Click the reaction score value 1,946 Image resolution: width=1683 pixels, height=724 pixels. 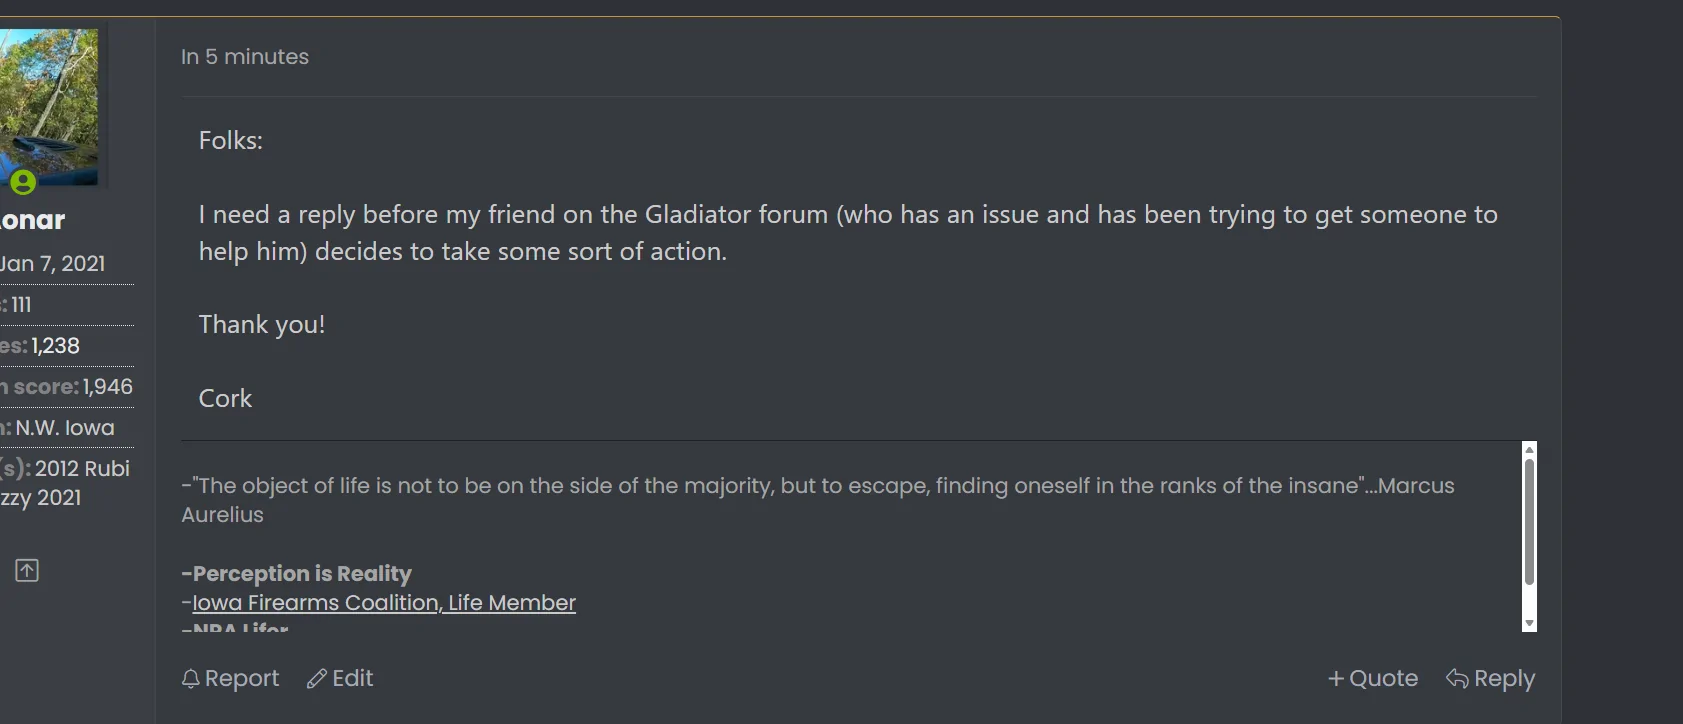point(108,387)
